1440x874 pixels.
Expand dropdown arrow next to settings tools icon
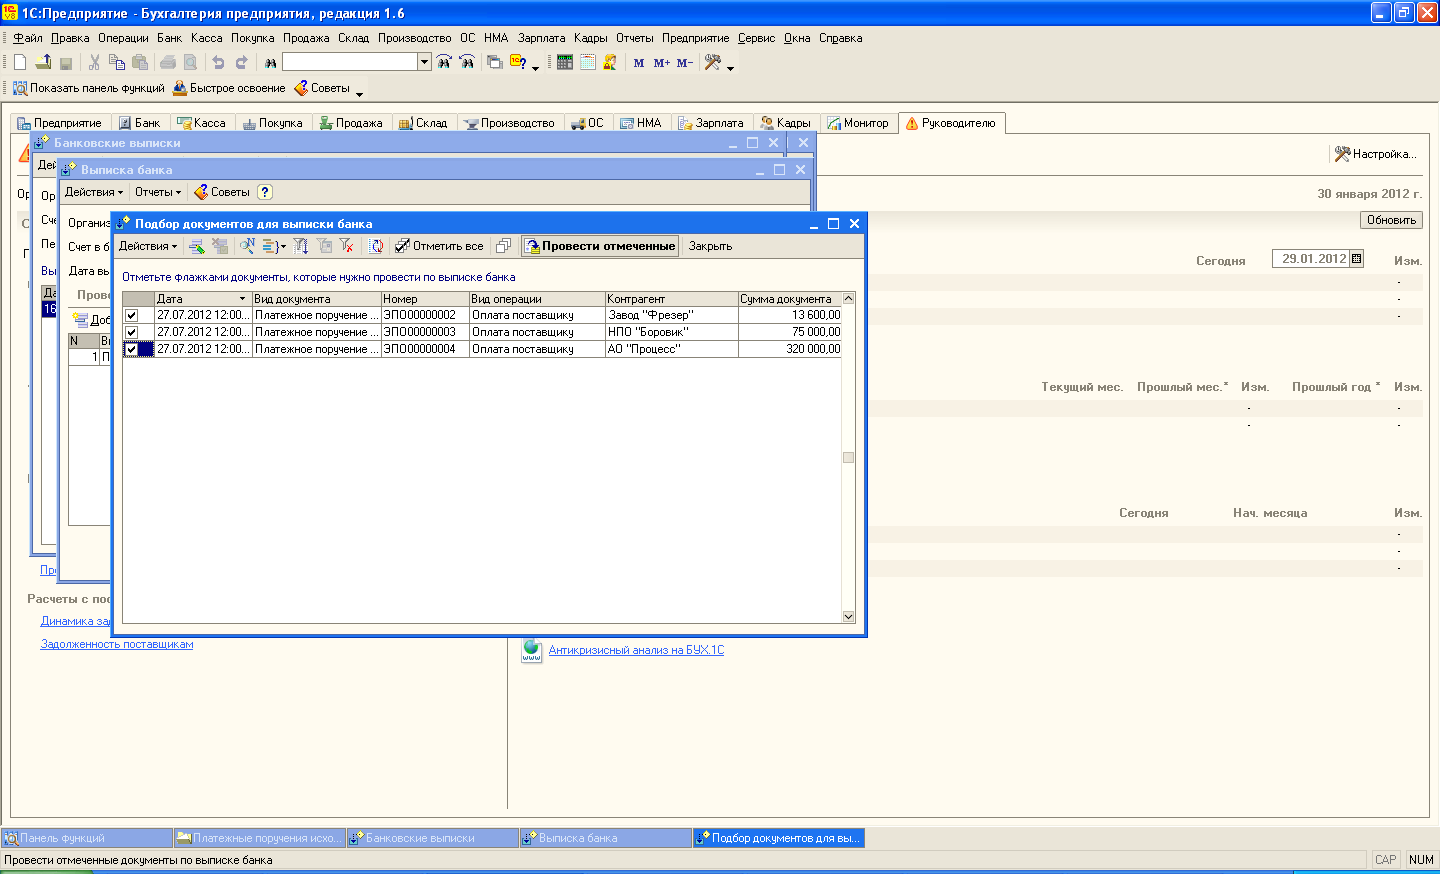(730, 67)
